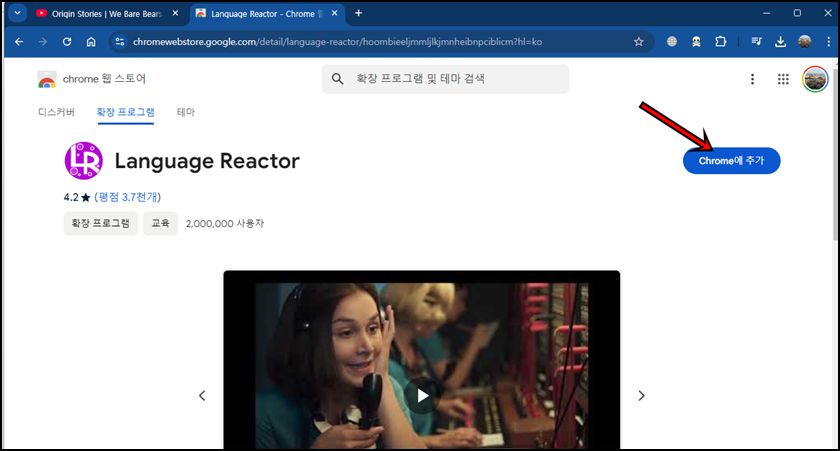Viewport: 840px width, 451px height.
Task: Click the globe extension icon in toolbar
Action: coord(672,42)
